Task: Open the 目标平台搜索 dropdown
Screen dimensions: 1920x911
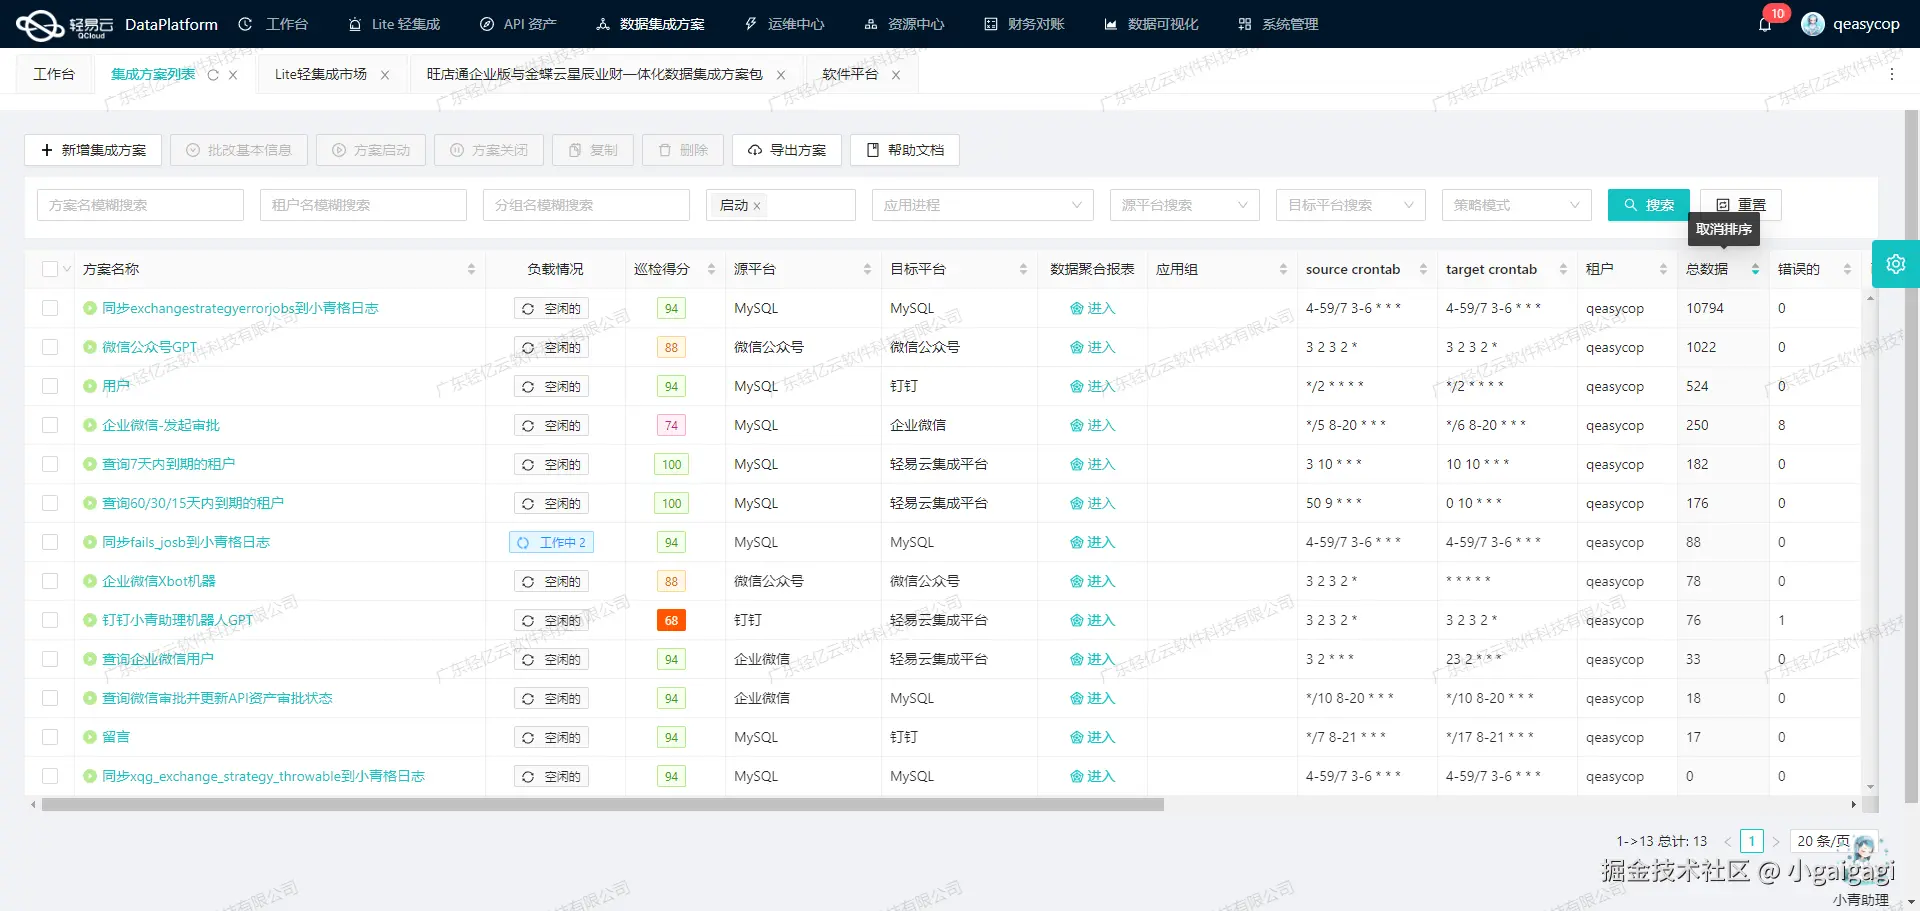Action: 1351,205
